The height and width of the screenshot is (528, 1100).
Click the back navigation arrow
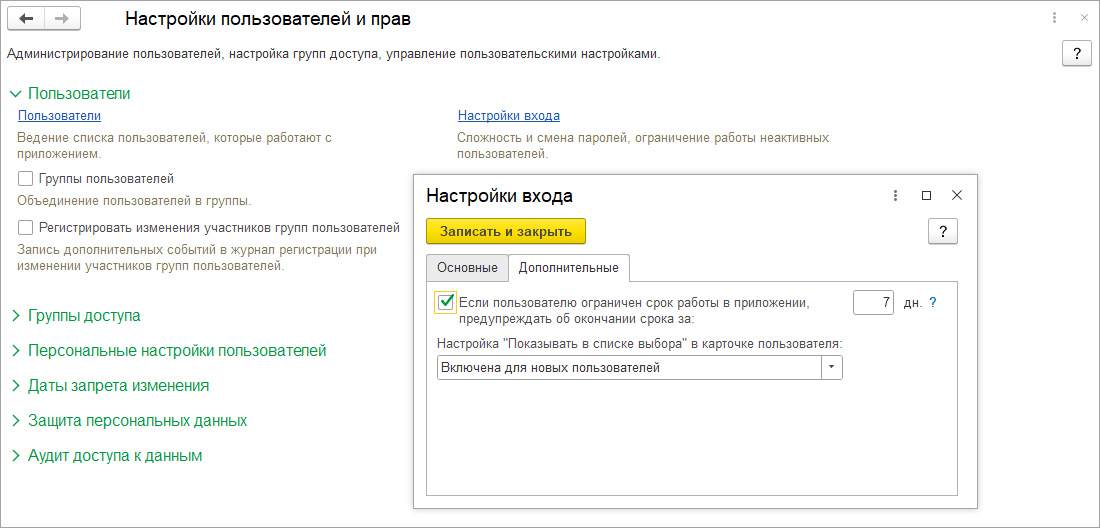click(27, 19)
